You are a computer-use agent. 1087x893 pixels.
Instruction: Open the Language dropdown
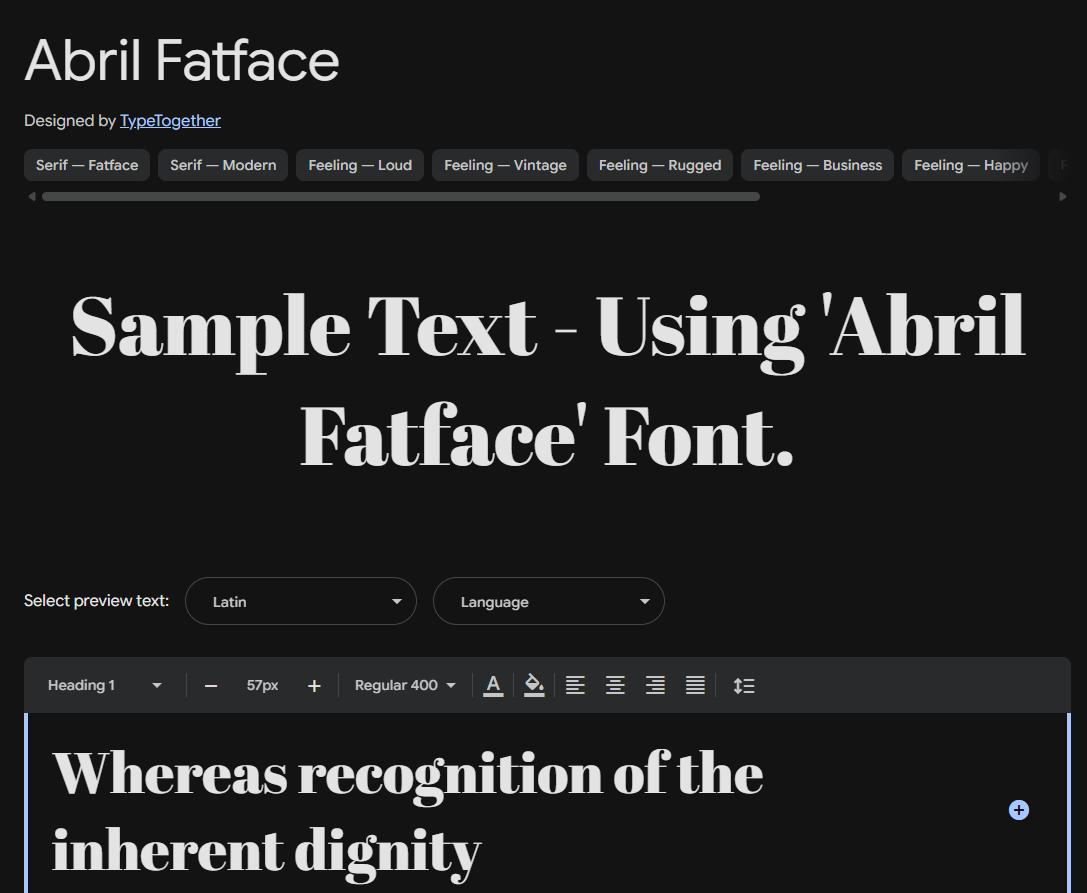(548, 601)
